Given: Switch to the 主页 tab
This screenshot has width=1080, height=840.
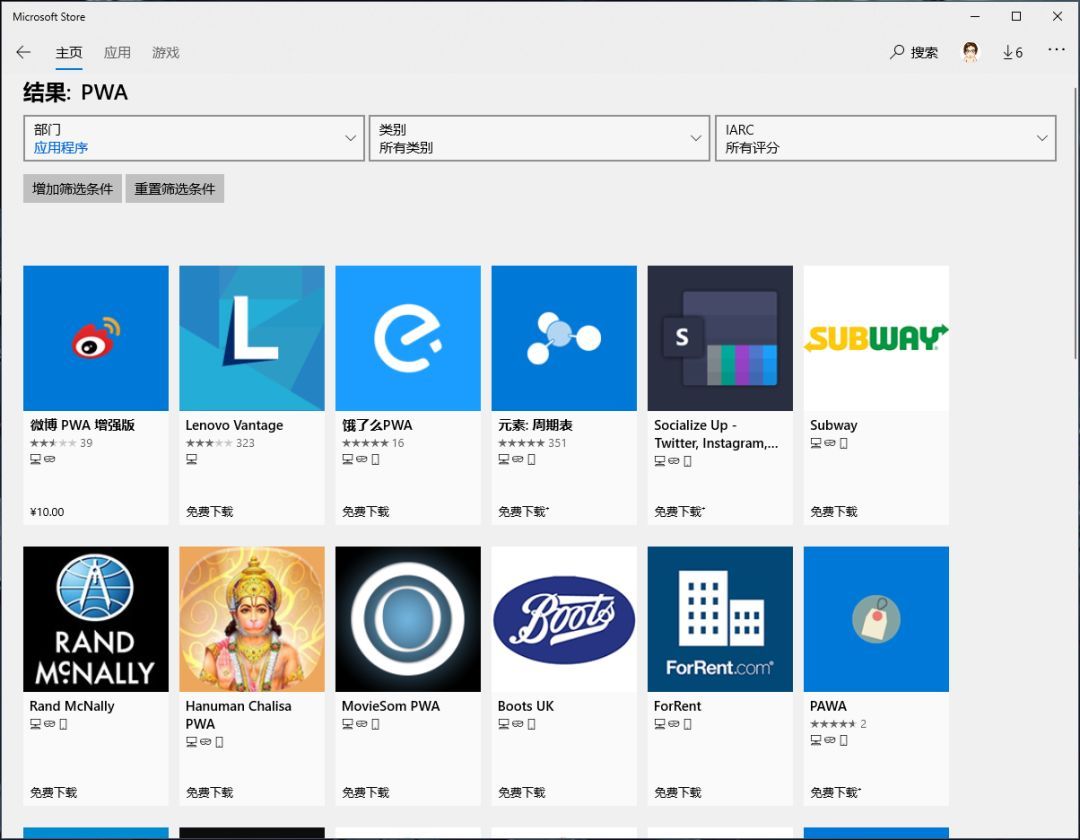Looking at the screenshot, I should (69, 52).
